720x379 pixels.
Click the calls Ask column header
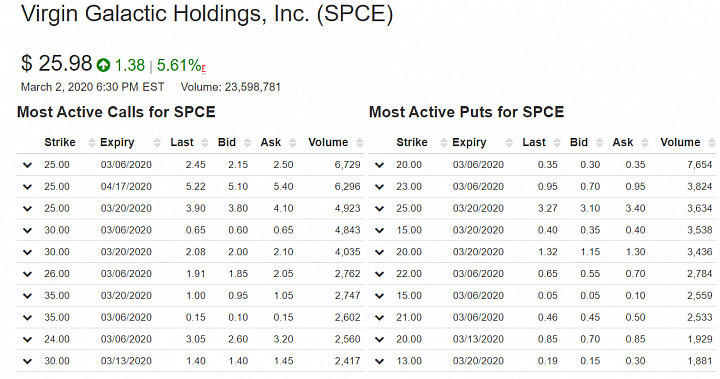[x=270, y=142]
